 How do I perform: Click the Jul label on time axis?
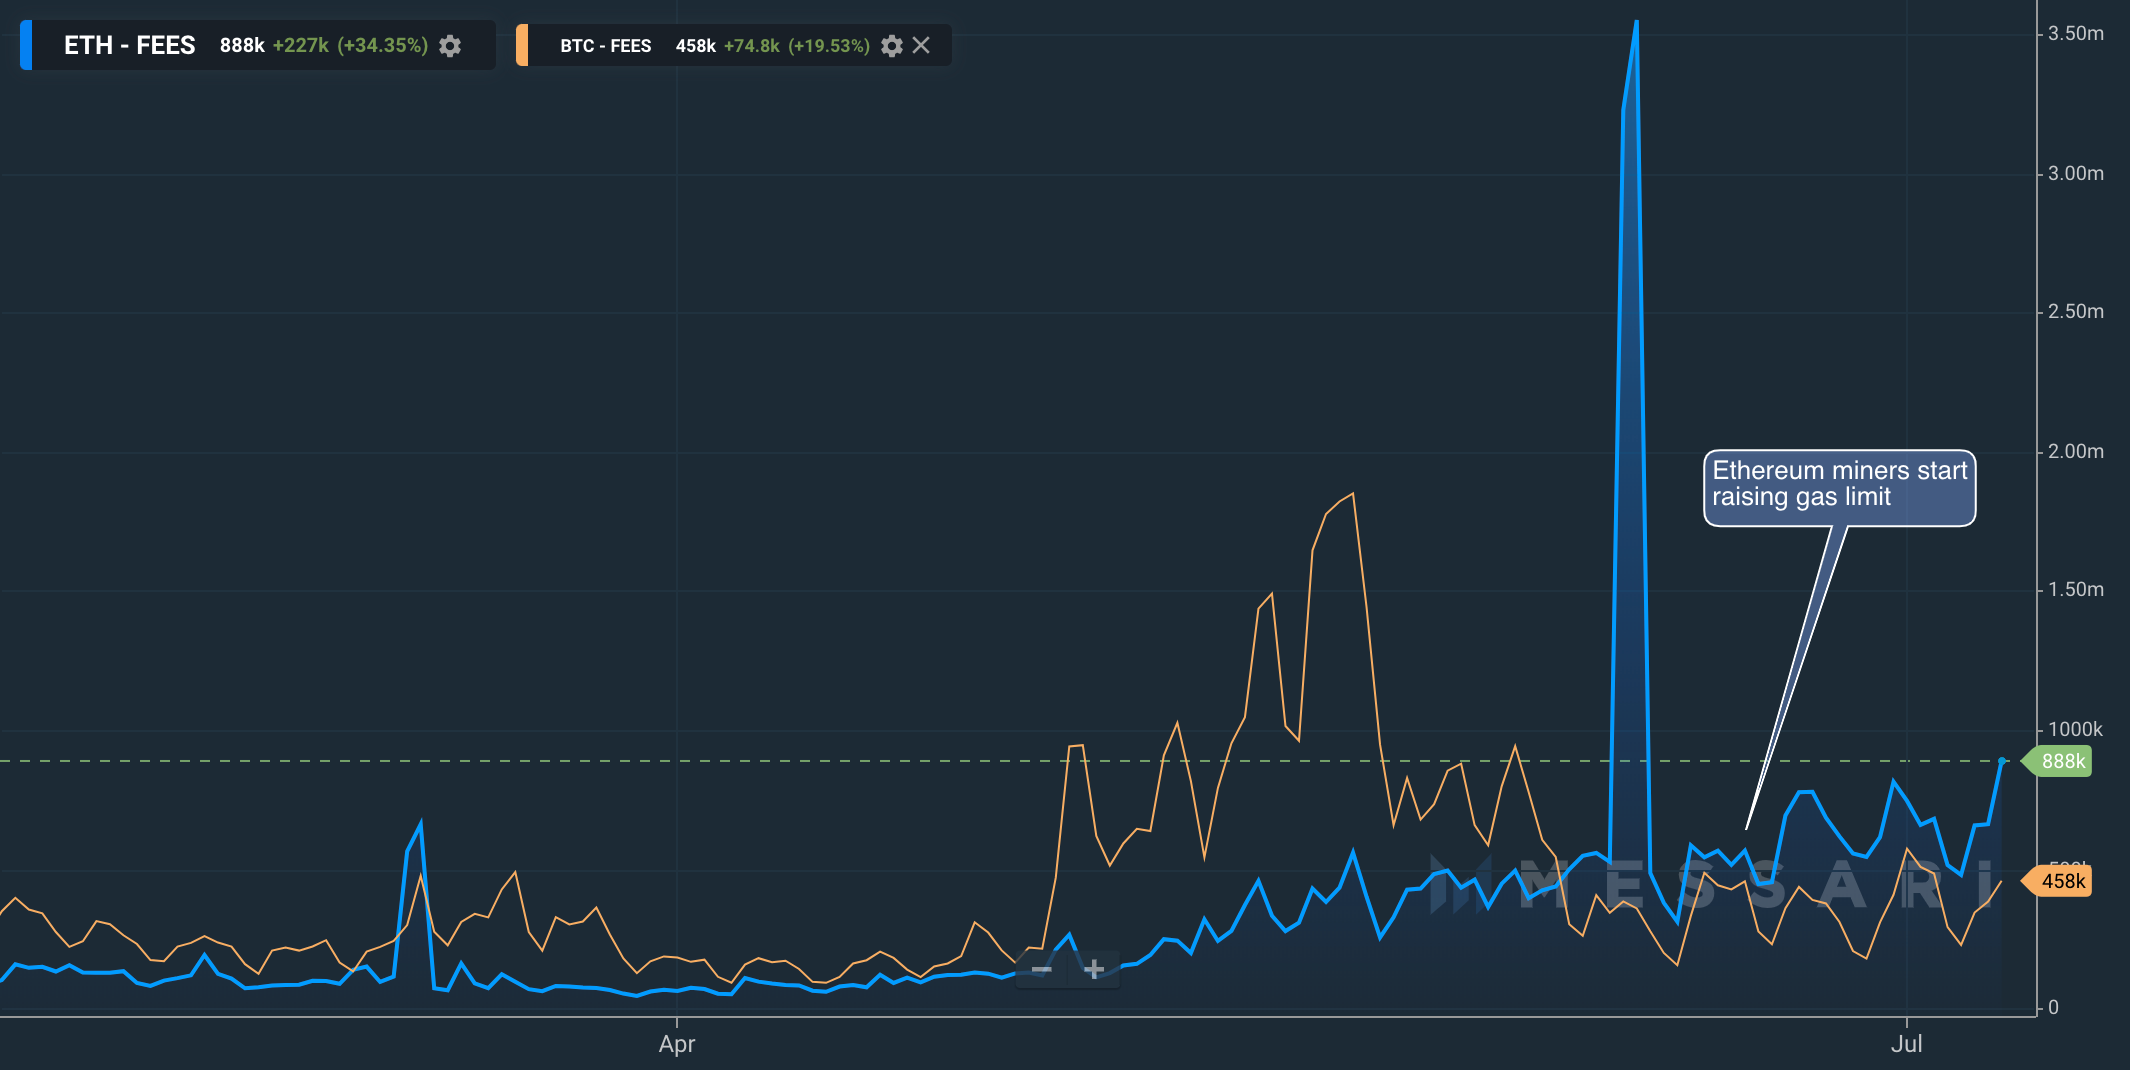1906,1044
